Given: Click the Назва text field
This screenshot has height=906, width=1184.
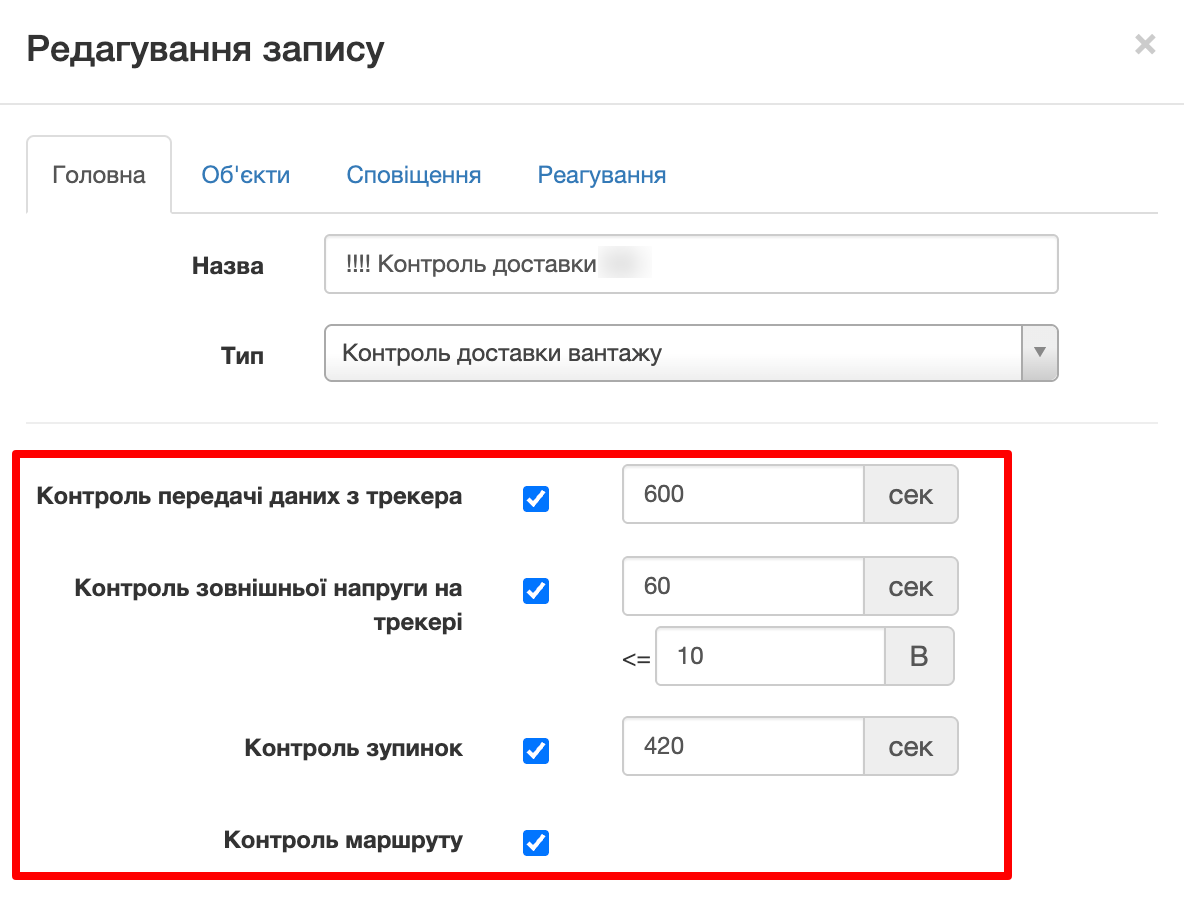Looking at the screenshot, I should tap(691, 264).
